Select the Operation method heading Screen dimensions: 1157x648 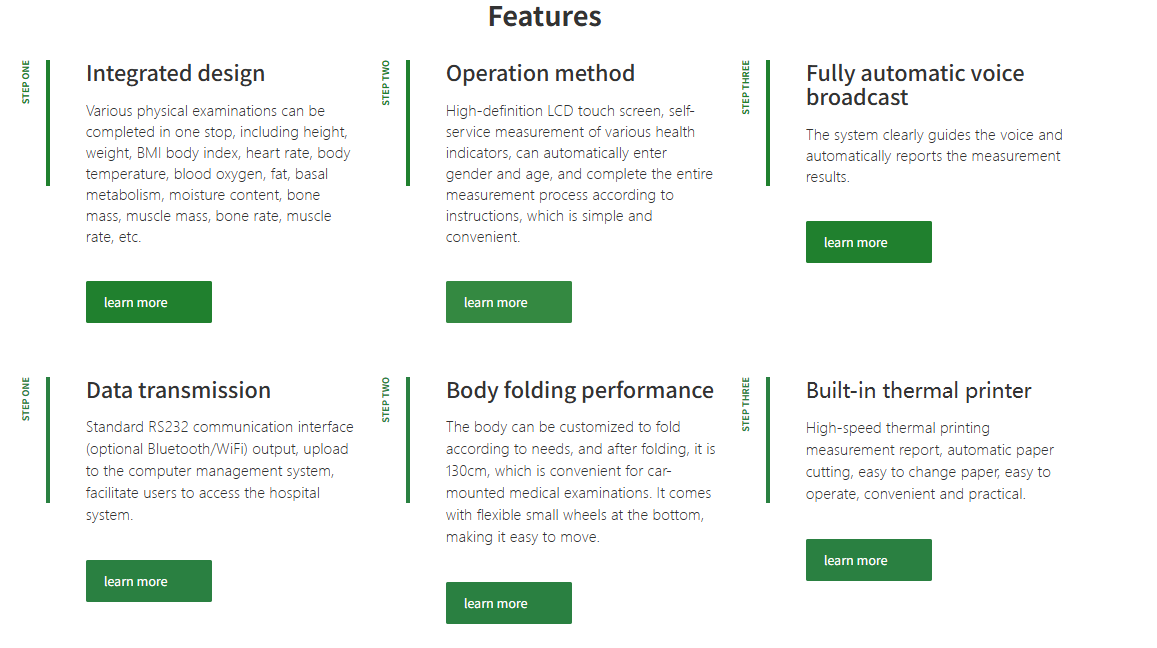[x=540, y=73]
